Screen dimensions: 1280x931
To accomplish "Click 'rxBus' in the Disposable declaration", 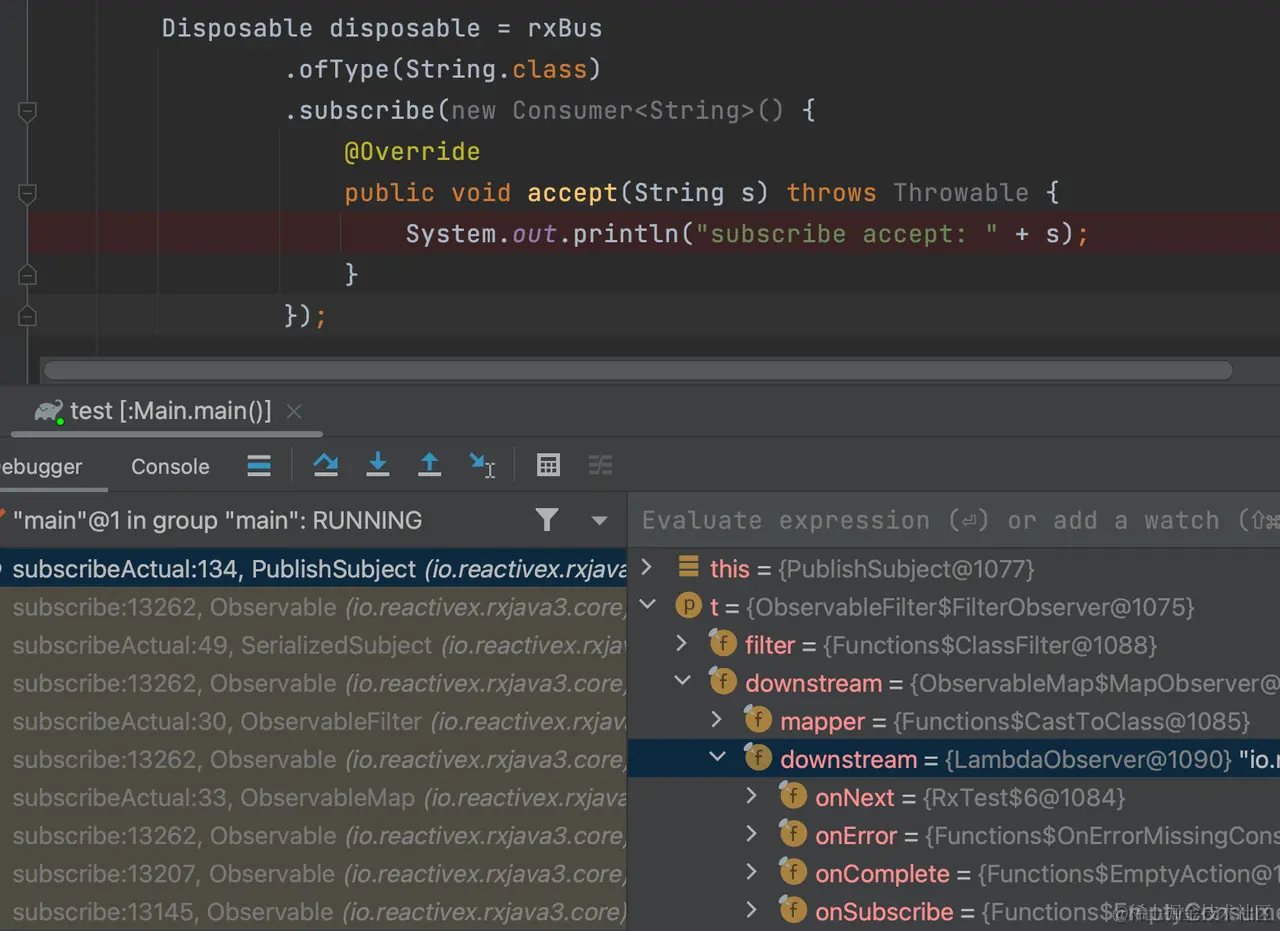I will pos(565,28).
